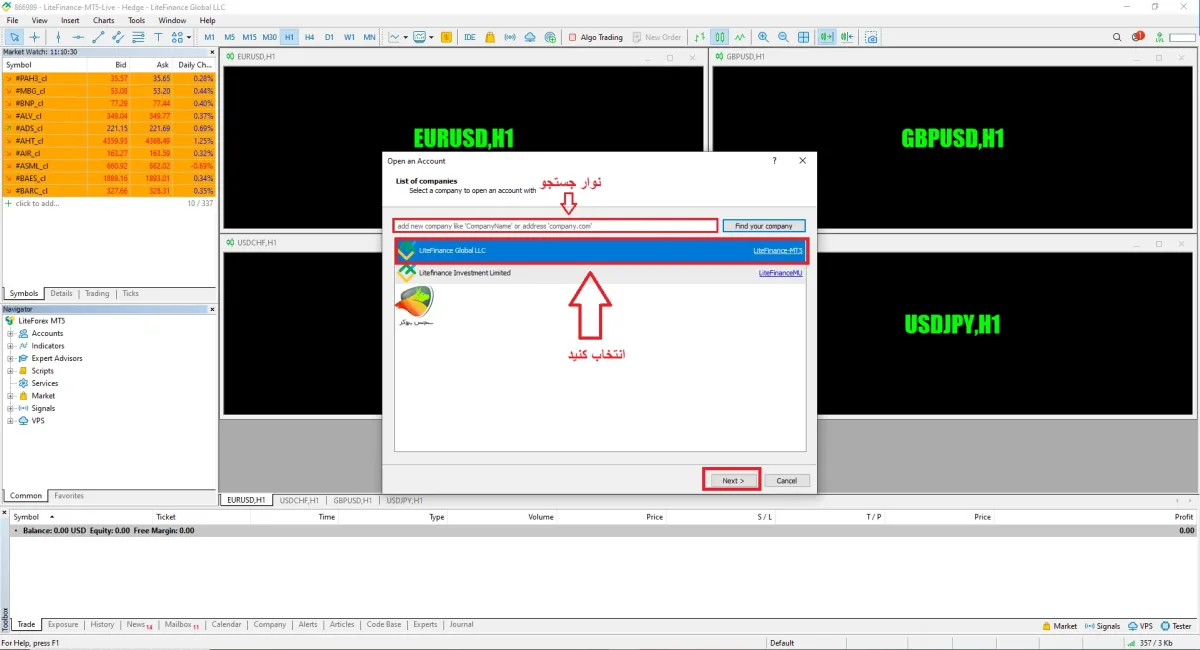This screenshot has width=1200, height=650.
Task: Take a chart screenshot with camera icon
Action: coord(871,37)
